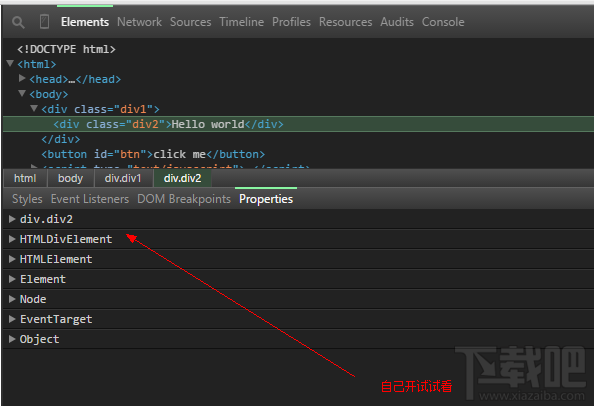Image resolution: width=594 pixels, height=406 pixels.
Task: Collapse the html node arrow
Action: 10,63
